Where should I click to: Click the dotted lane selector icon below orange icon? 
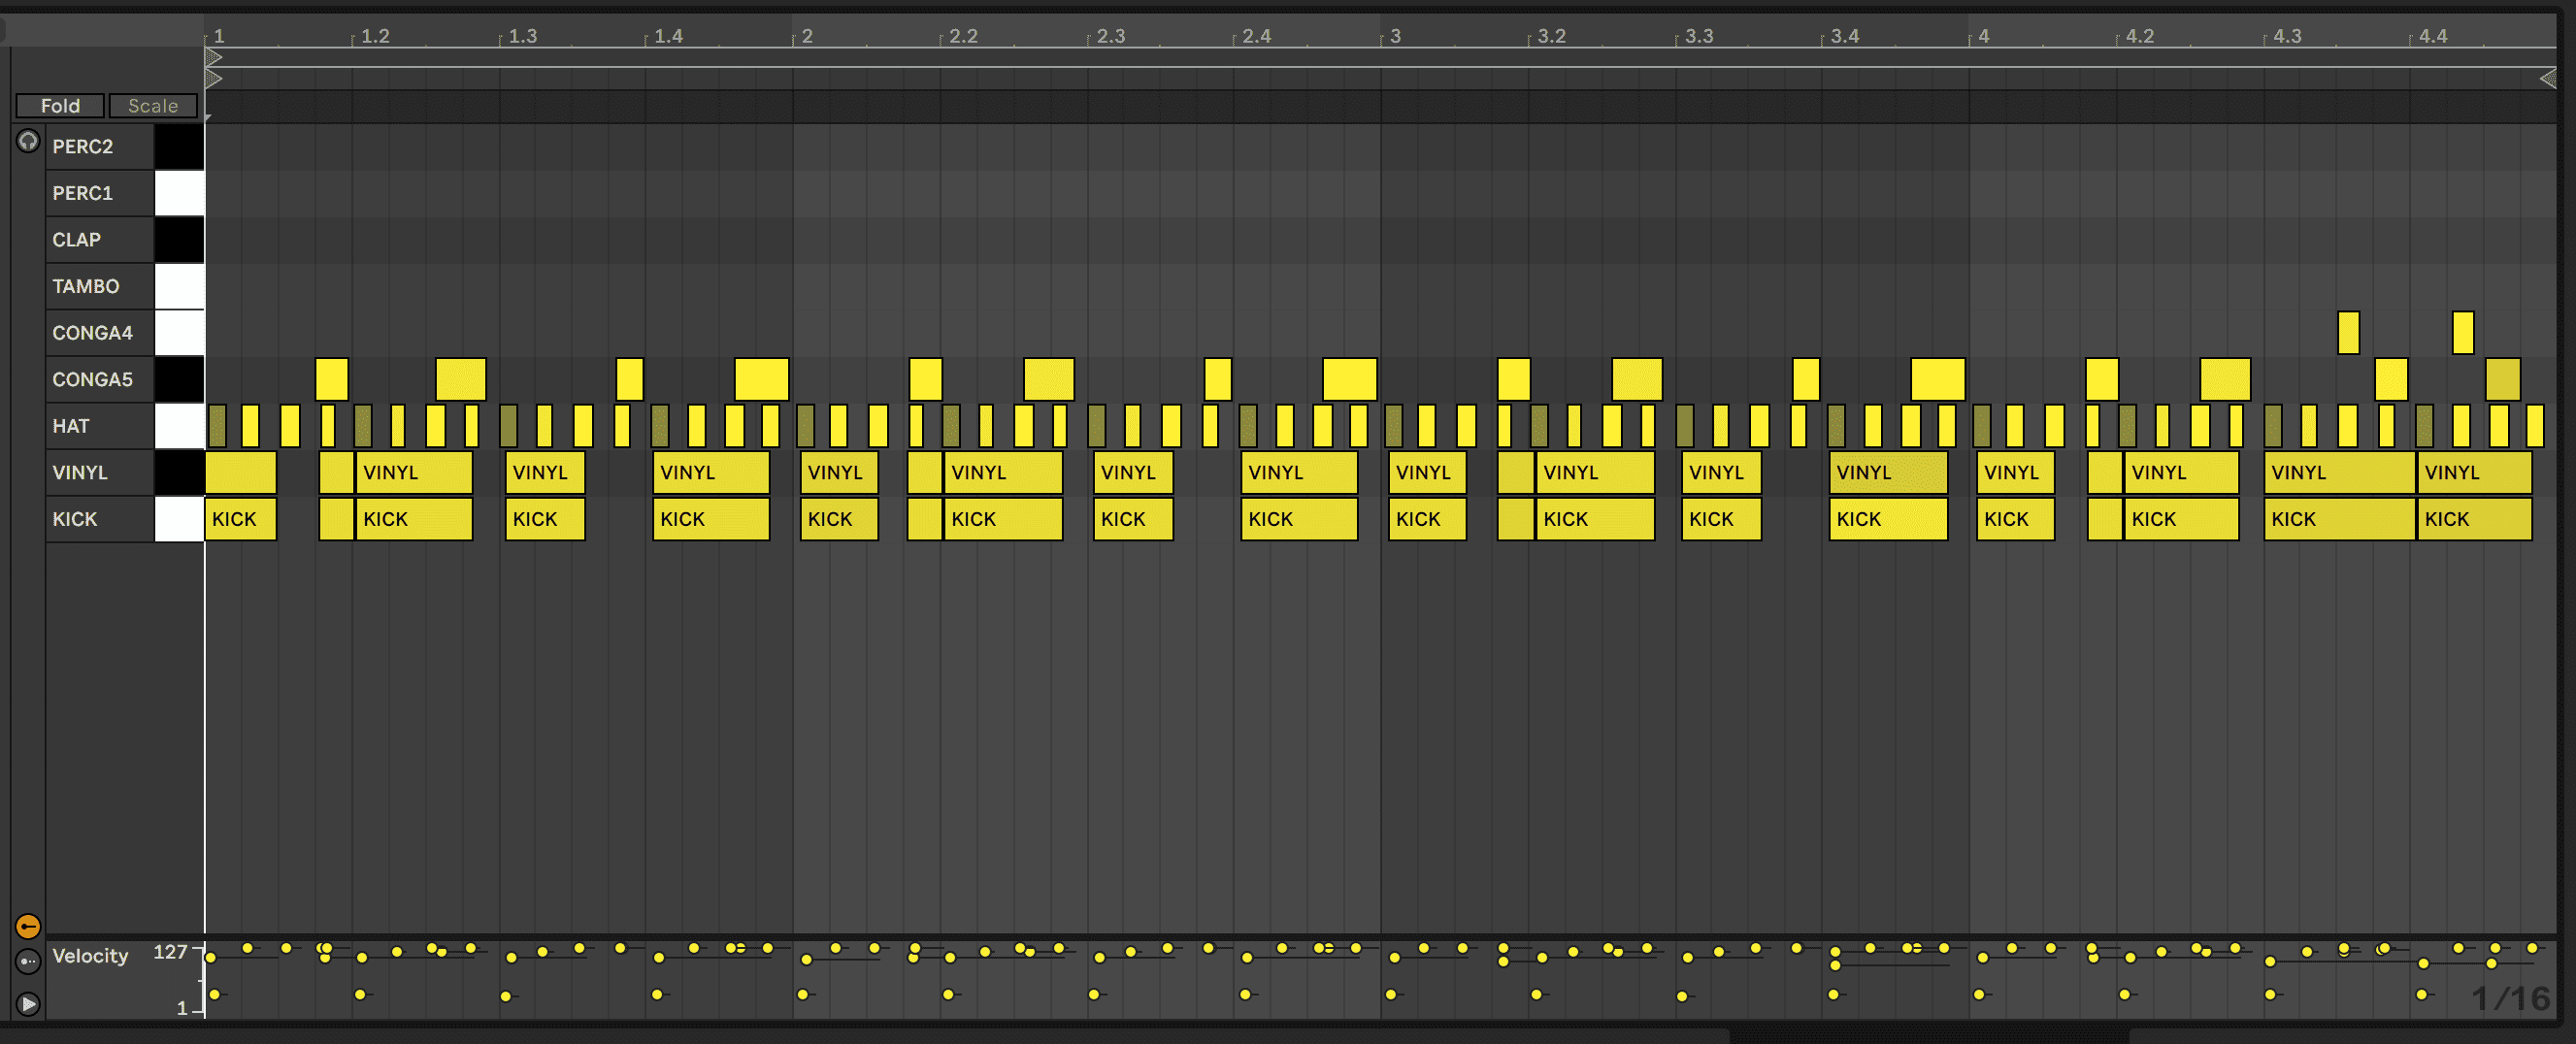[28, 962]
